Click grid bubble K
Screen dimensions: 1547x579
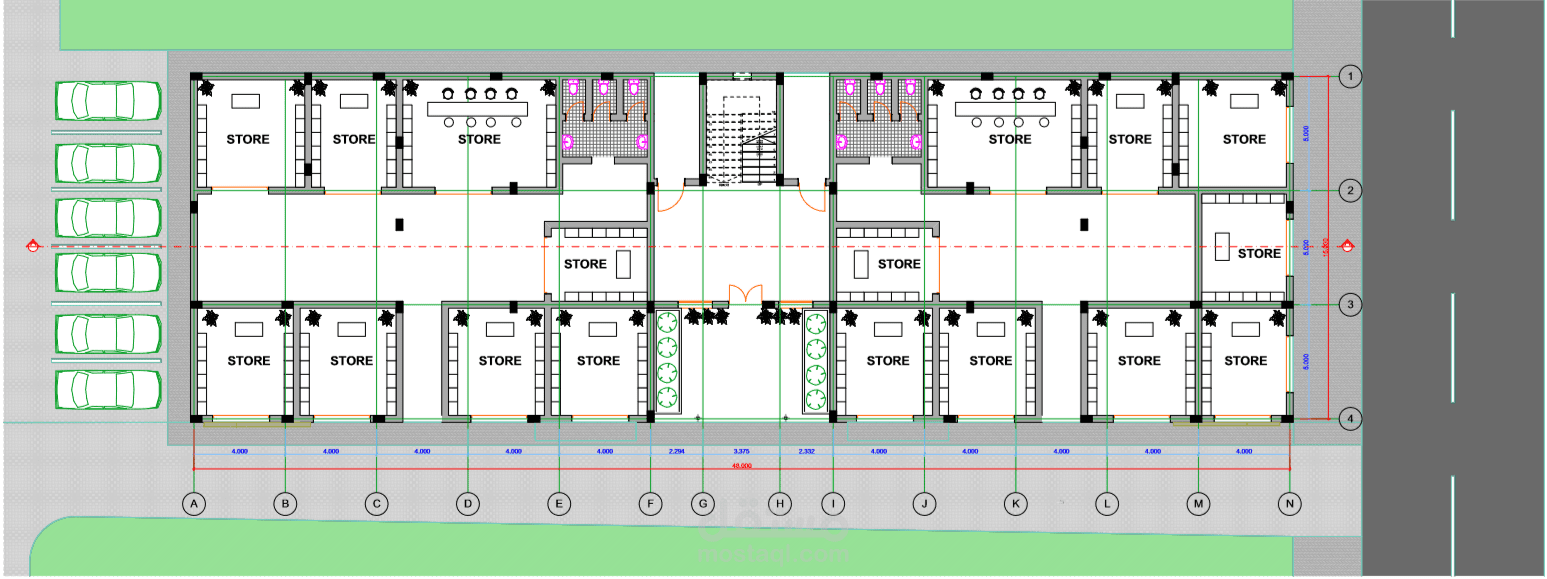1015,504
